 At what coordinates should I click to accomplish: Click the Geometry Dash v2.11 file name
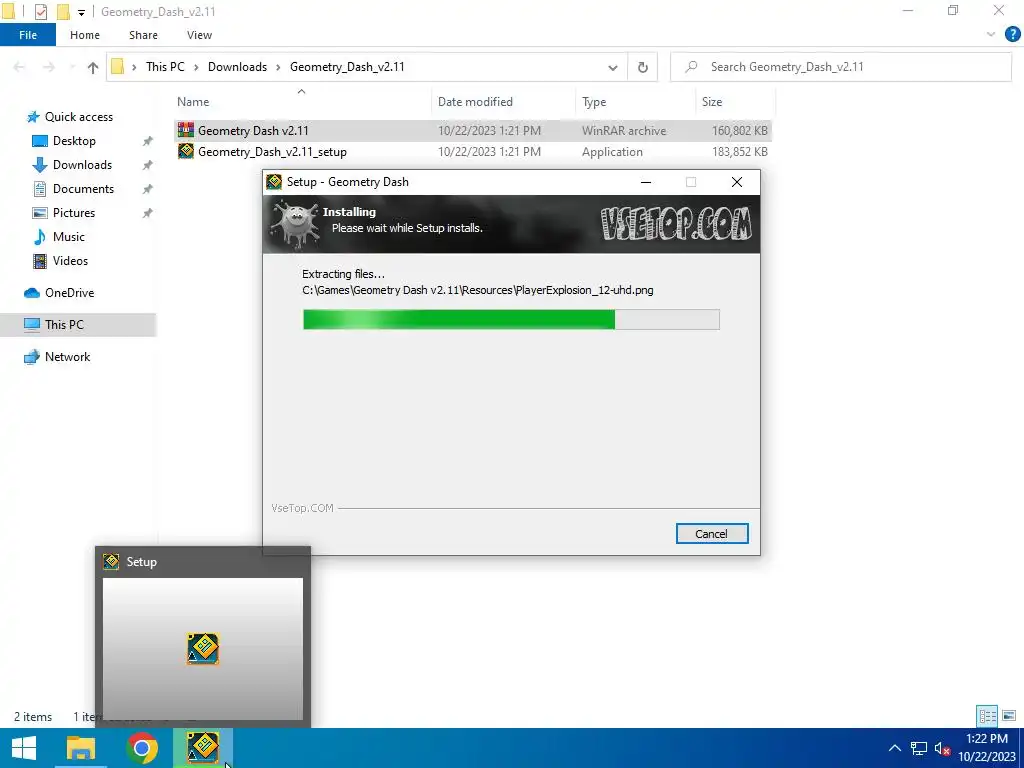[x=253, y=131]
